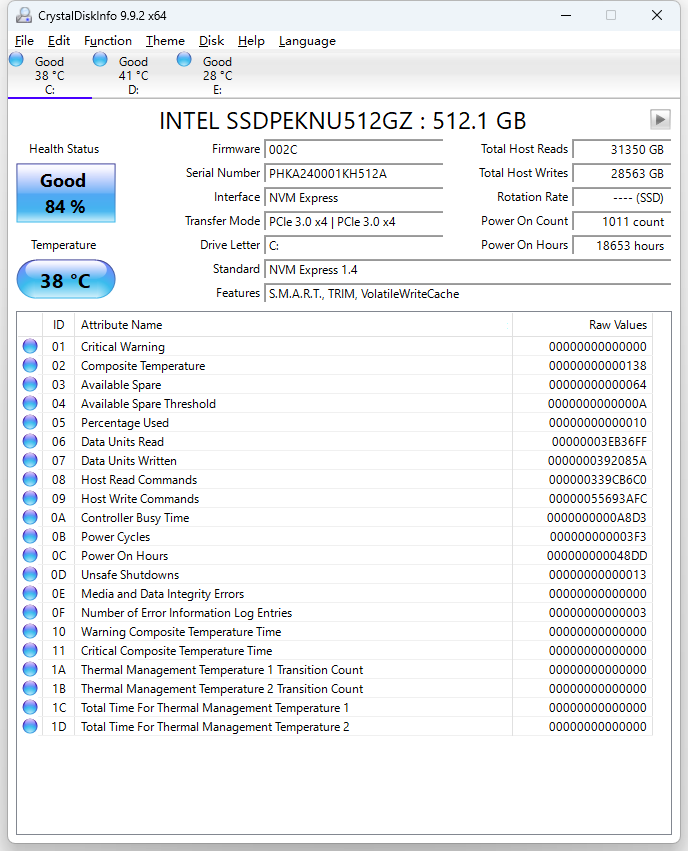The height and width of the screenshot is (851, 688).
Task: Click Power On Hours value 18653 hours
Action: pyautogui.click(x=622, y=245)
